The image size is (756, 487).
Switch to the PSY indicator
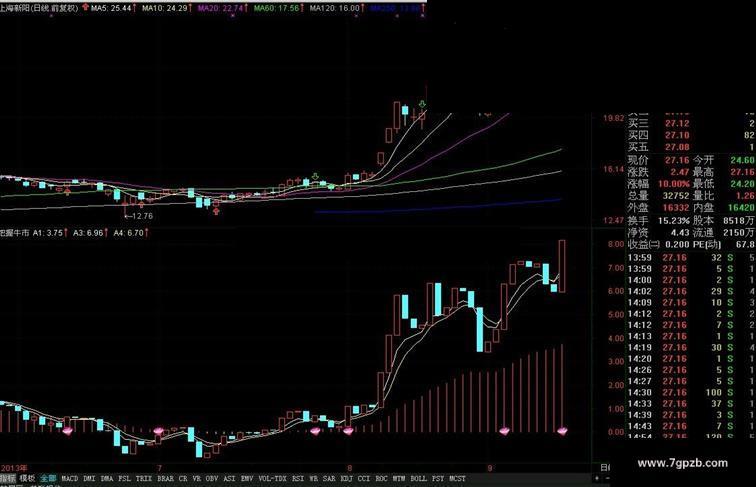coord(438,478)
